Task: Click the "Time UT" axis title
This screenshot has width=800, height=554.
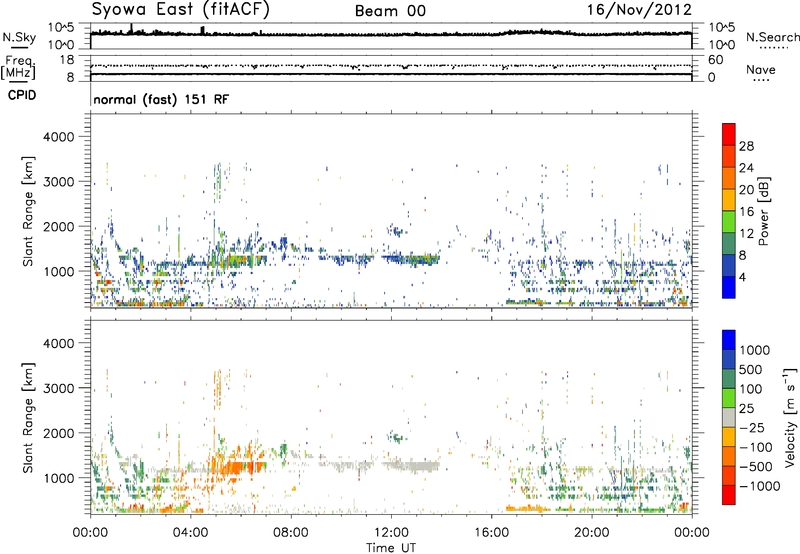Action: 391,548
